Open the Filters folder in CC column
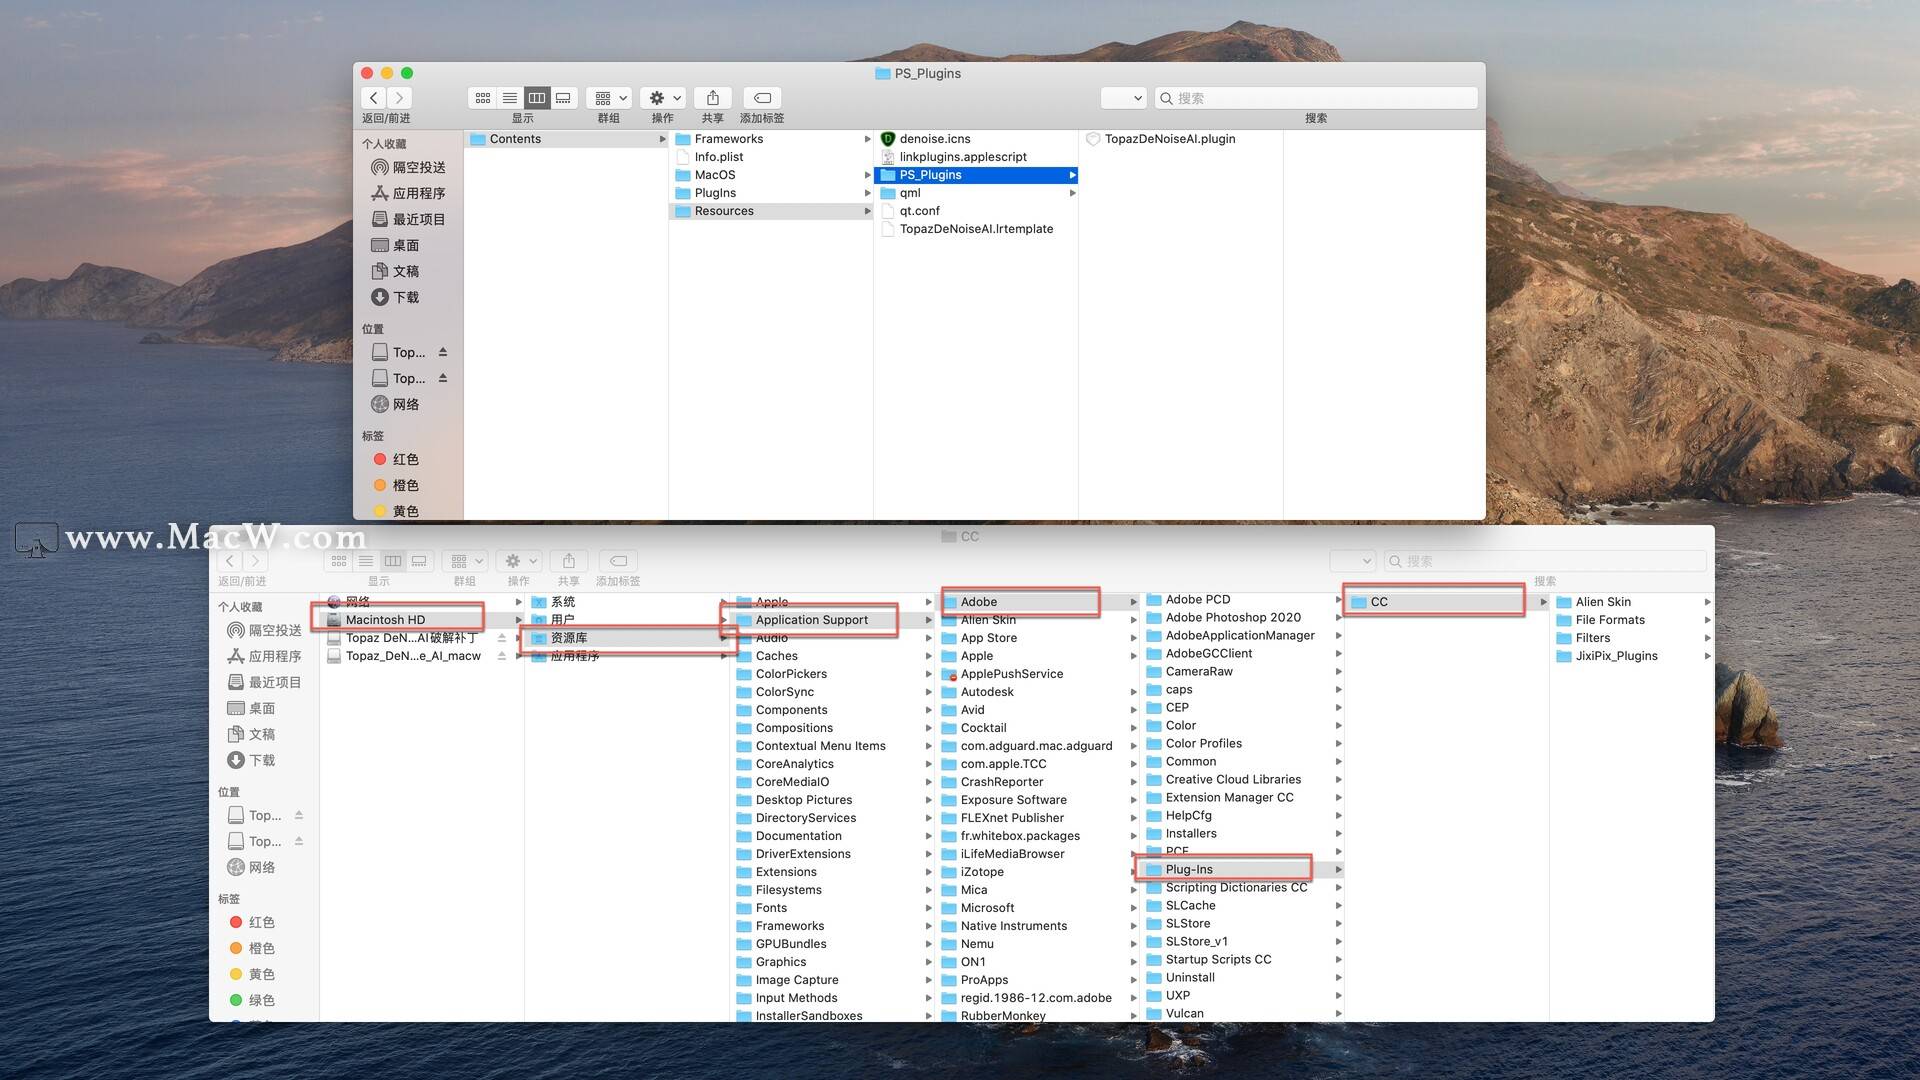The width and height of the screenshot is (1920, 1080). [1592, 638]
